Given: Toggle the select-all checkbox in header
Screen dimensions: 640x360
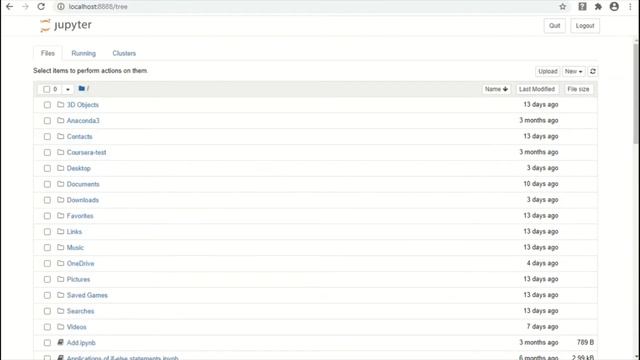Looking at the screenshot, I should [47, 89].
